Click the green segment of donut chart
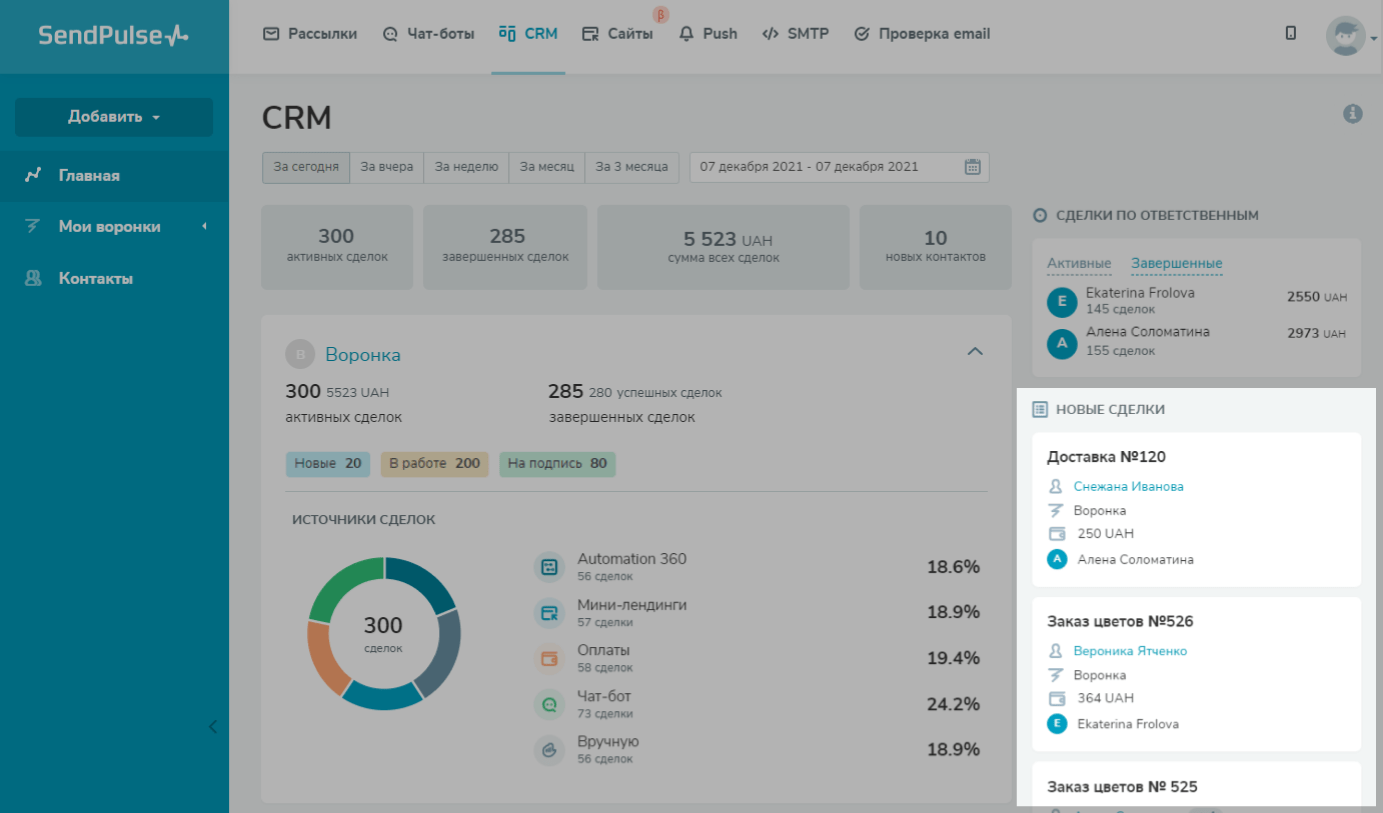Screen dimensions: 1383x813 343,583
